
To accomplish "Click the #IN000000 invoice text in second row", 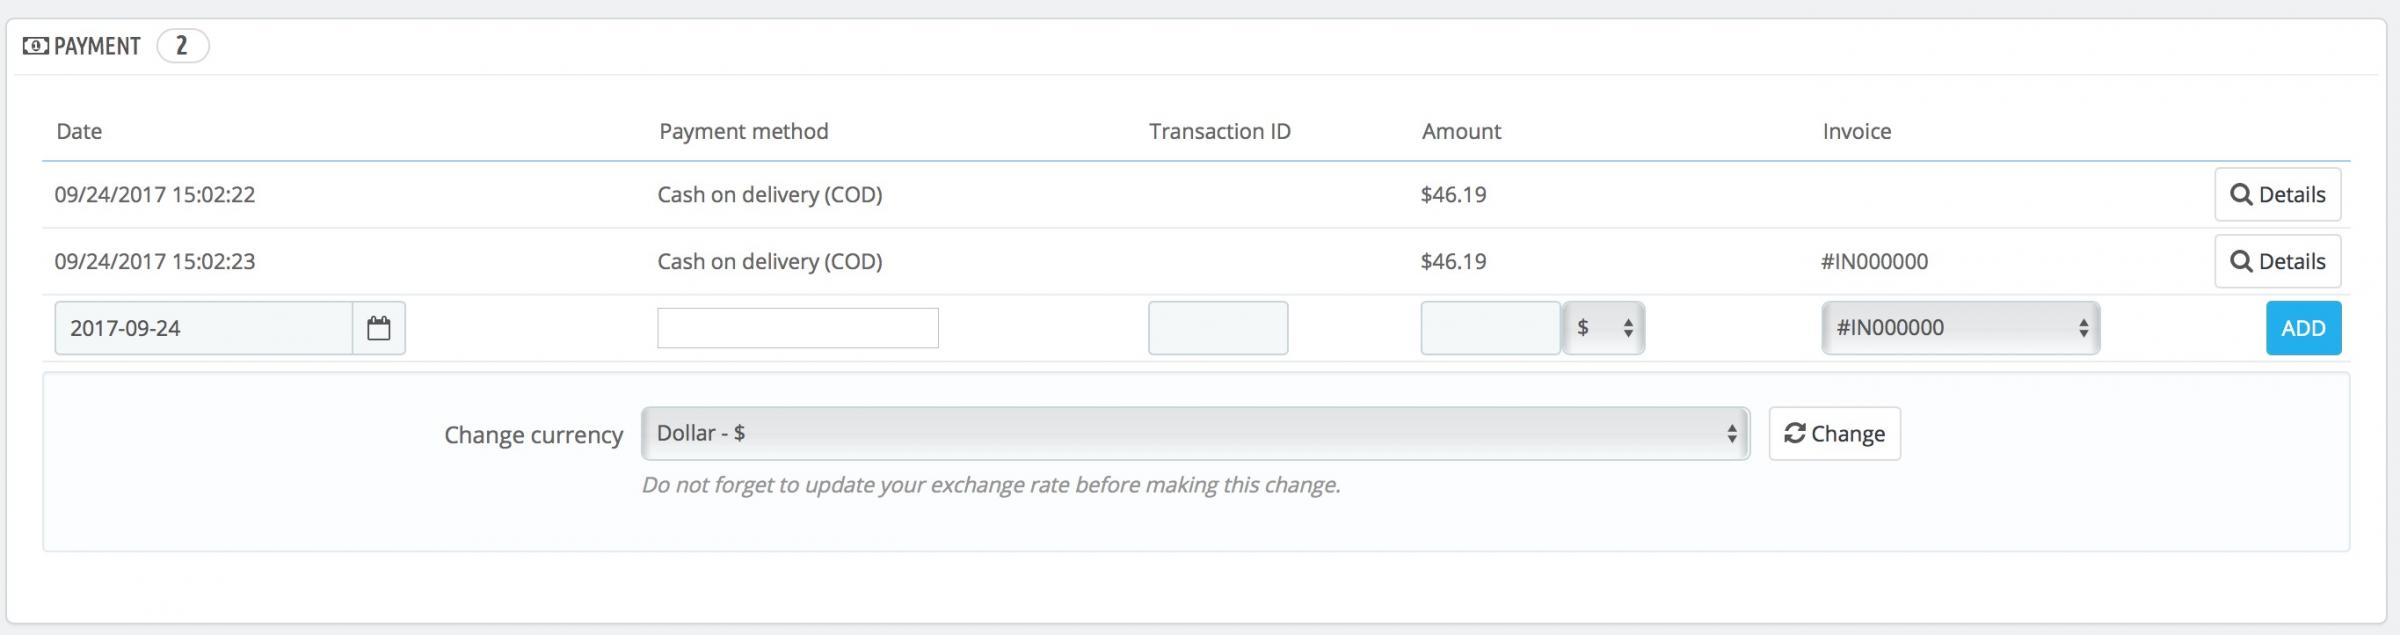I will [x=1874, y=262].
